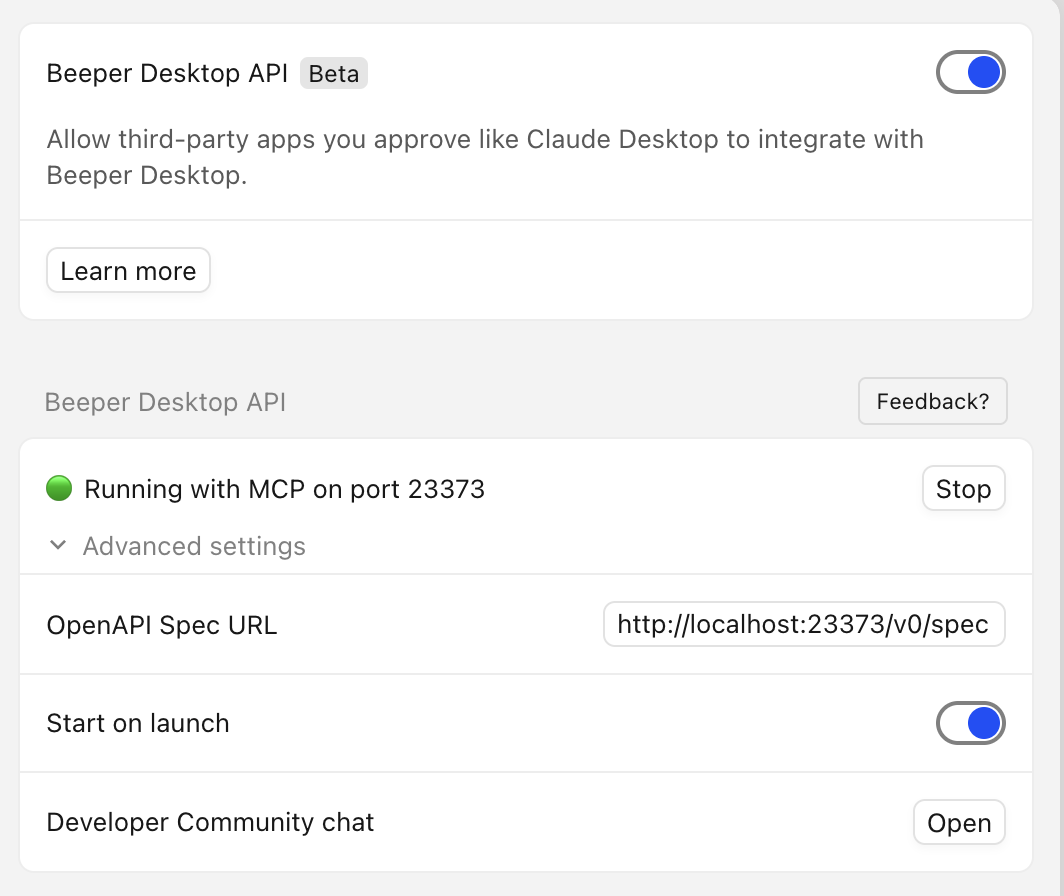The height and width of the screenshot is (896, 1064).
Task: Open the Developer Community chat
Action: click(x=959, y=823)
